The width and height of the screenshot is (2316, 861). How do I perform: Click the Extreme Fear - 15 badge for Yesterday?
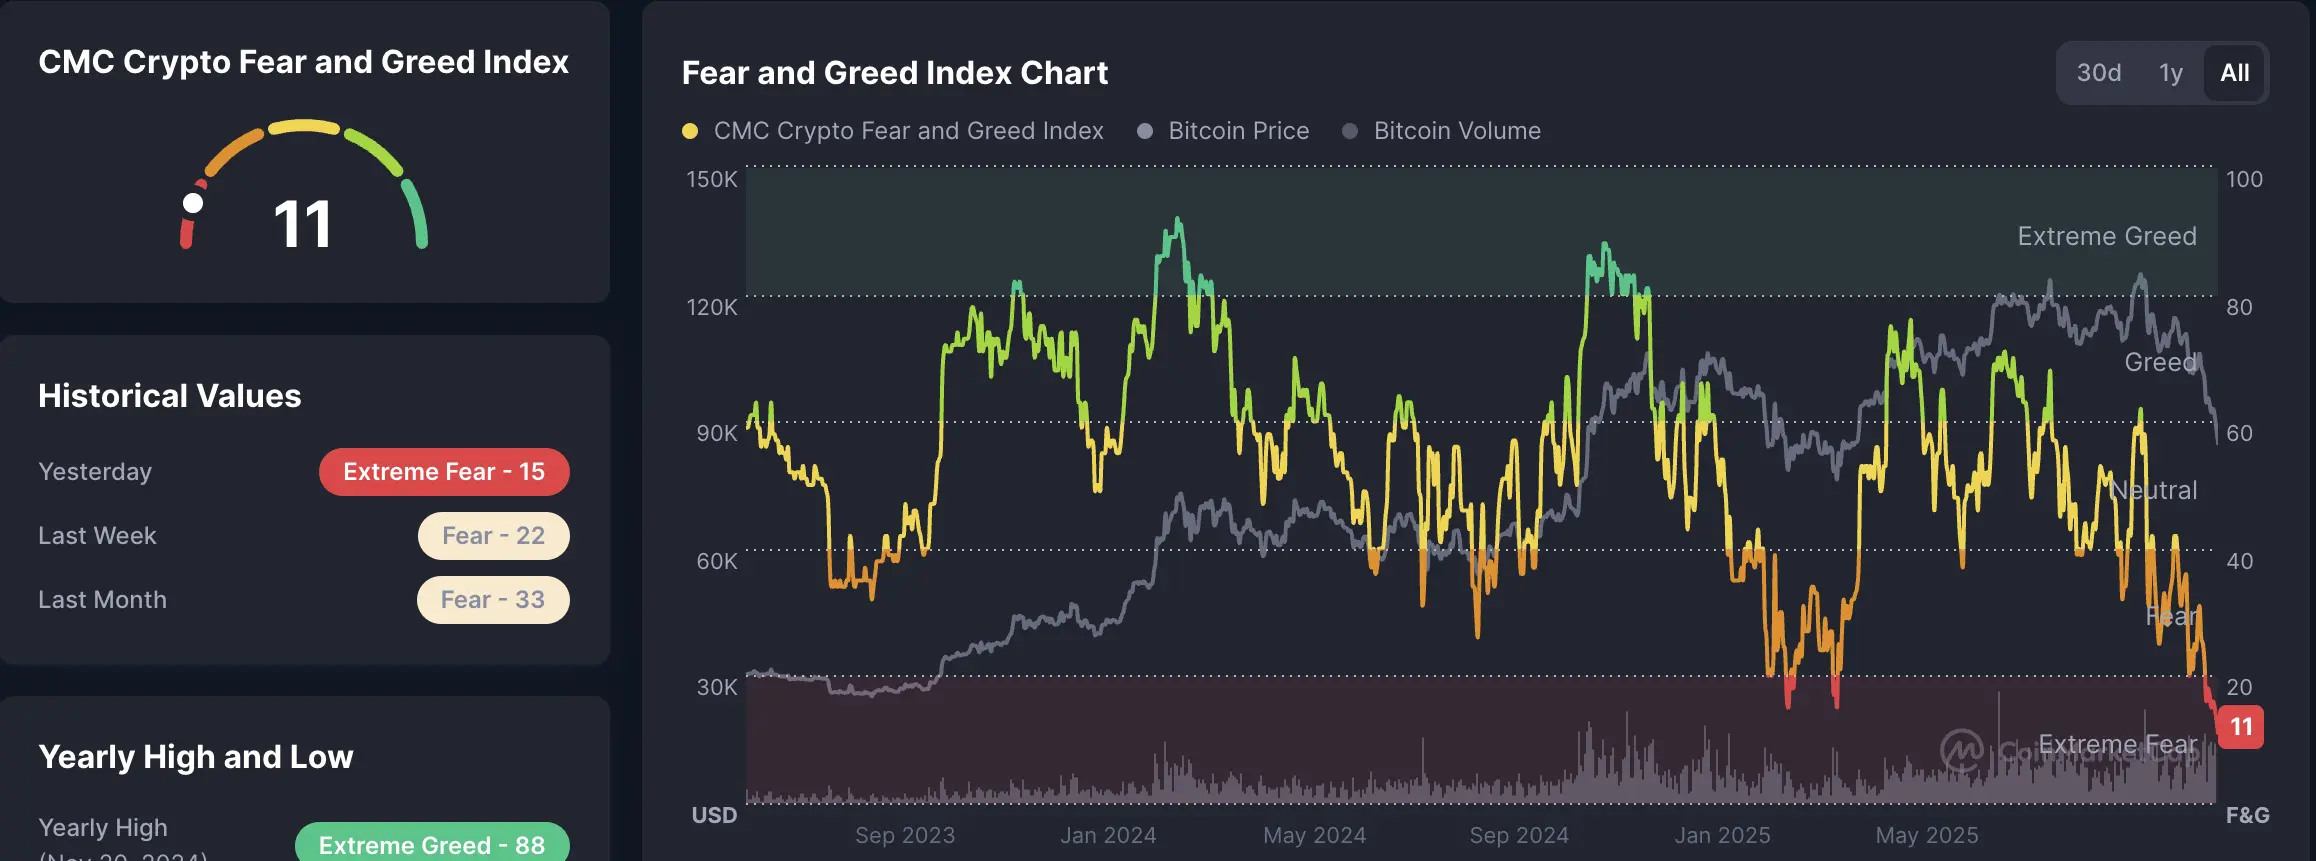[444, 471]
